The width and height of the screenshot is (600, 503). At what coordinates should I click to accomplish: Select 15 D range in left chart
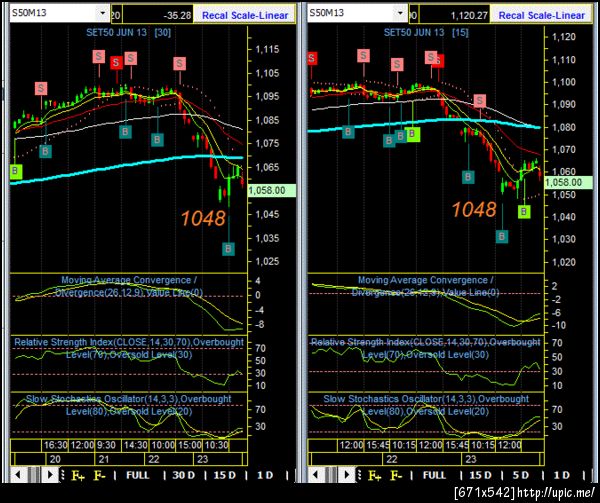tap(224, 475)
